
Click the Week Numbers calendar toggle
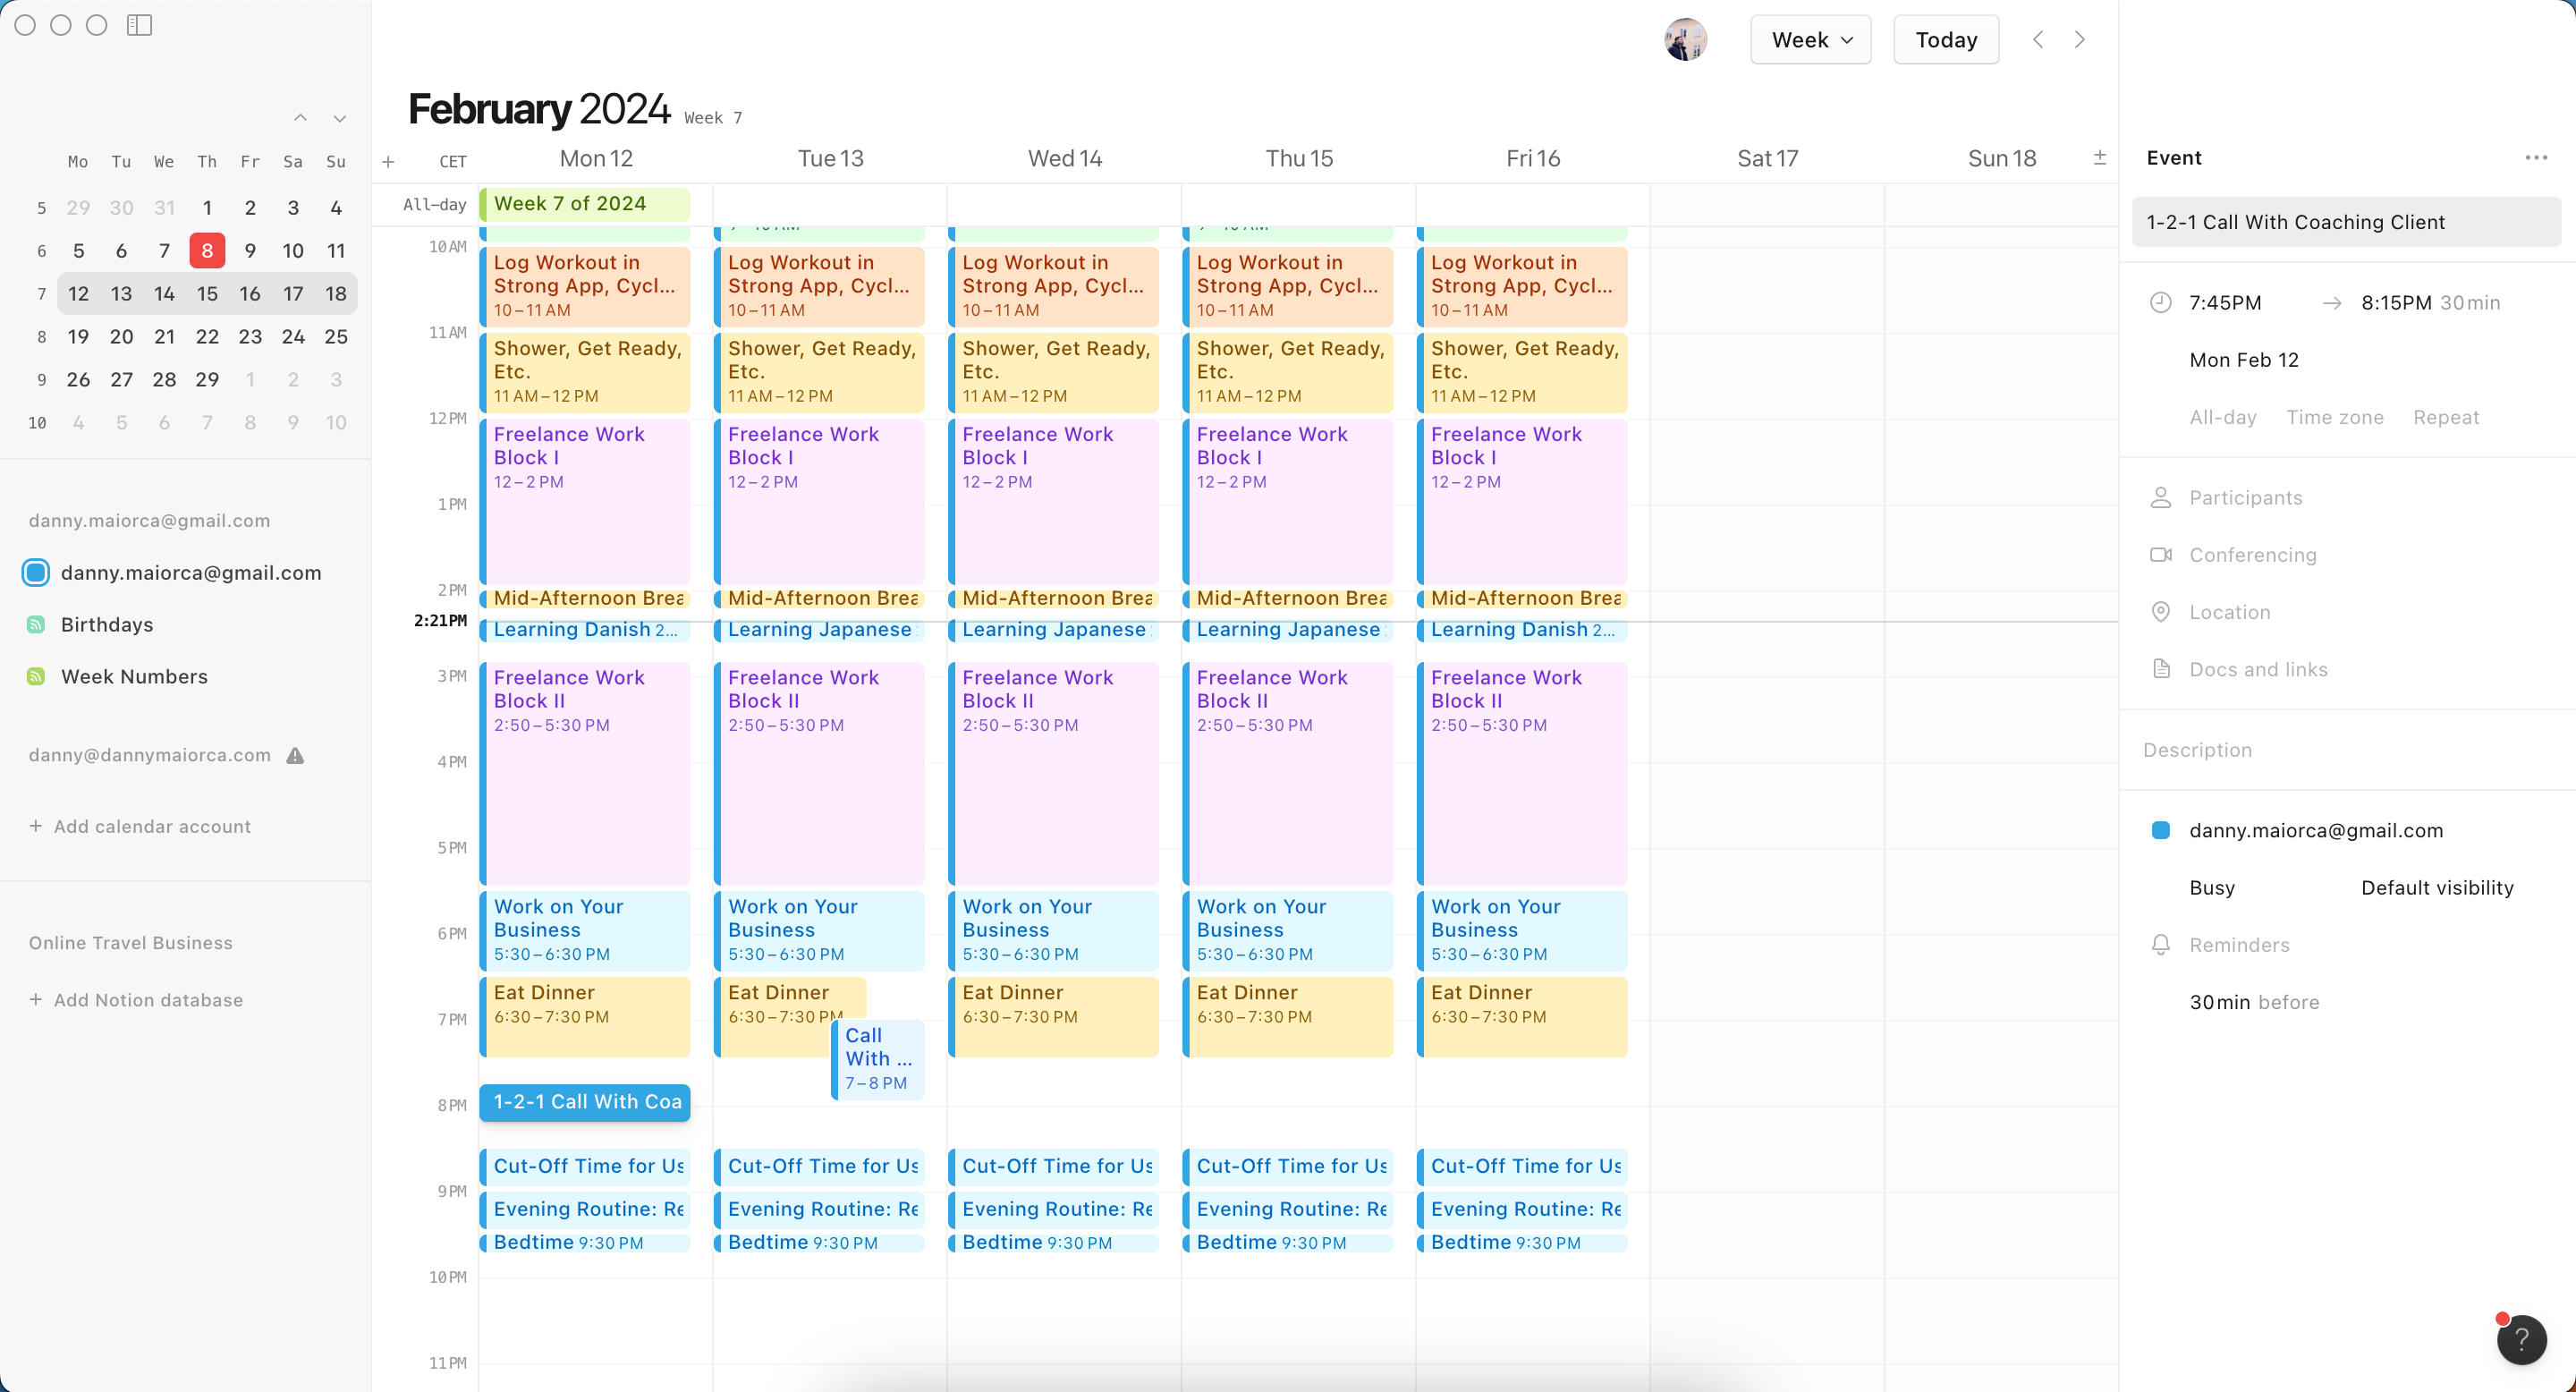click(36, 675)
